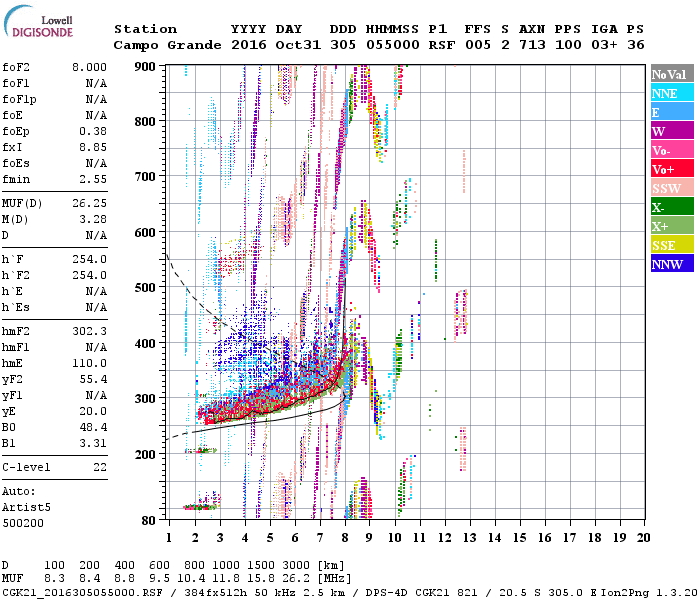This screenshot has height=600, width=700.
Task: Click the 80 km height axis label
Action: (149, 520)
